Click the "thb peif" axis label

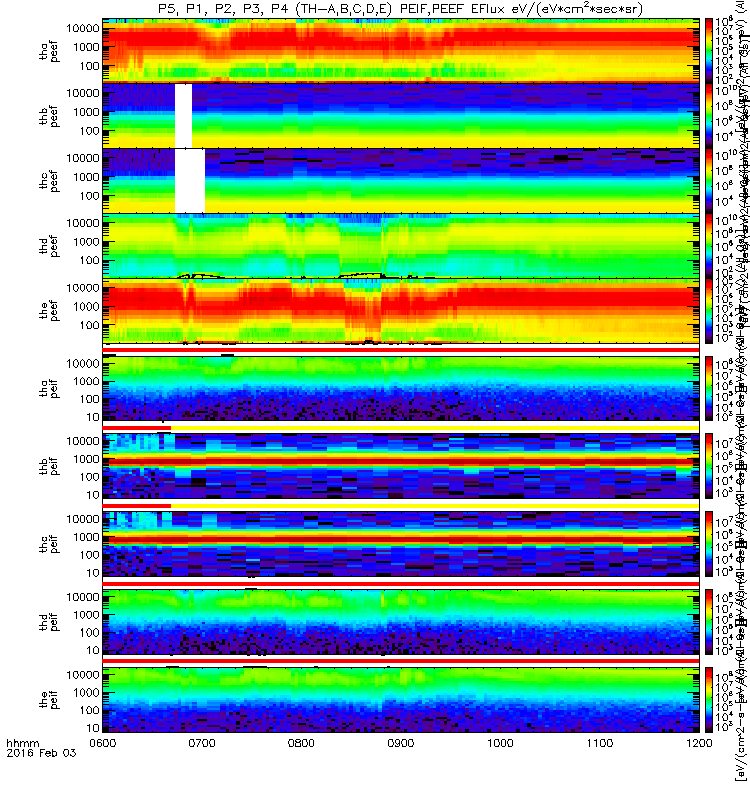pyautogui.click(x=49, y=466)
